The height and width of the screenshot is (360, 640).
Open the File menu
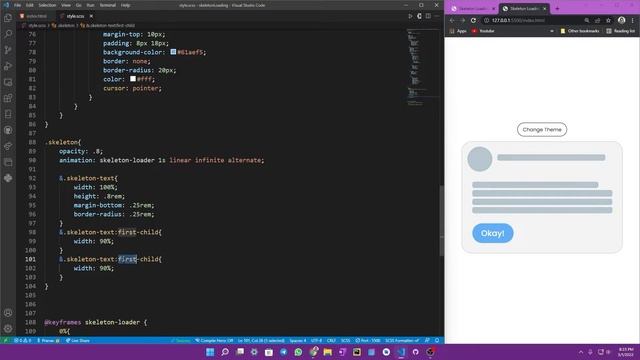tap(17, 5)
